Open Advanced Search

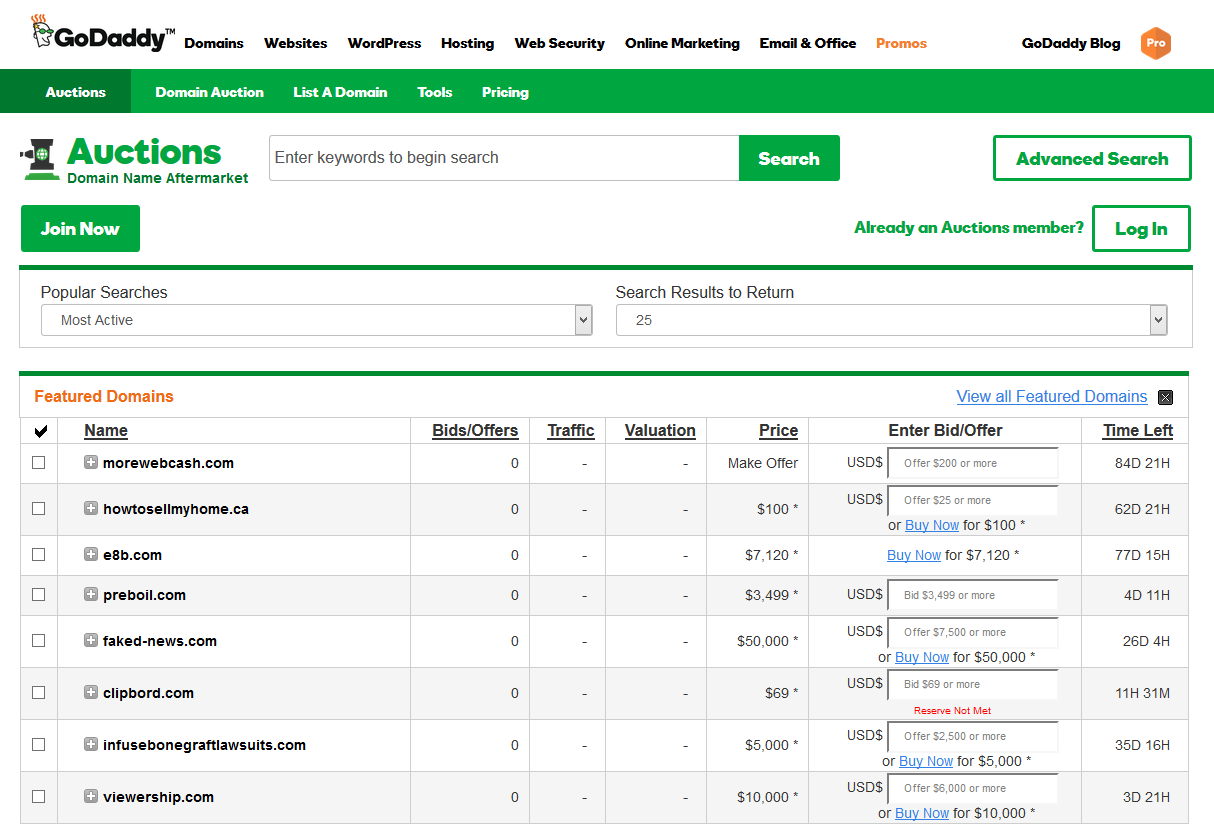click(1092, 158)
